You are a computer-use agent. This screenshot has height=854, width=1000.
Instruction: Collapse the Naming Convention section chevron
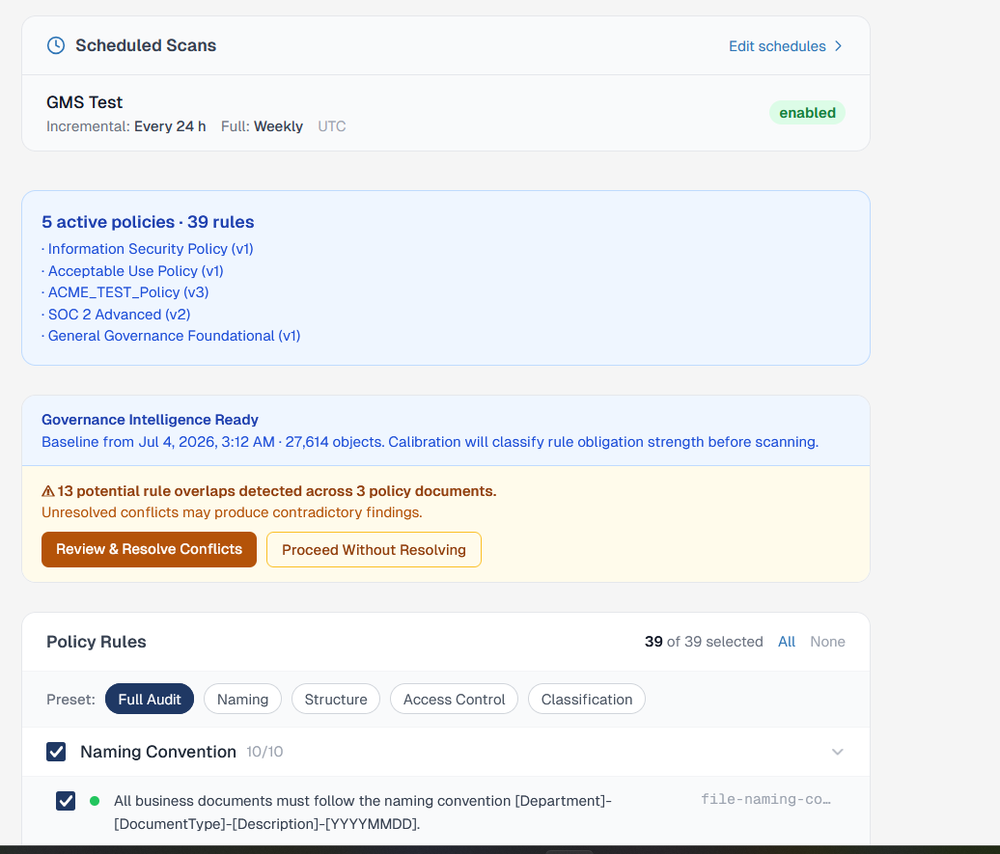coord(837,752)
